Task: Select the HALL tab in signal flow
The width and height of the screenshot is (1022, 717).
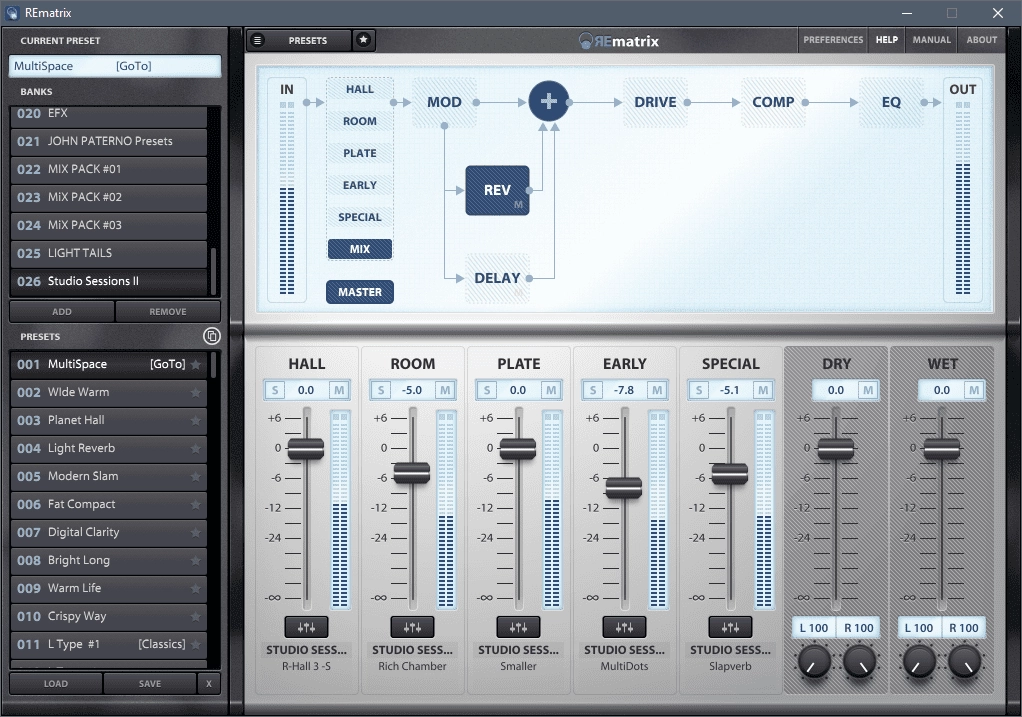Action: [360, 89]
